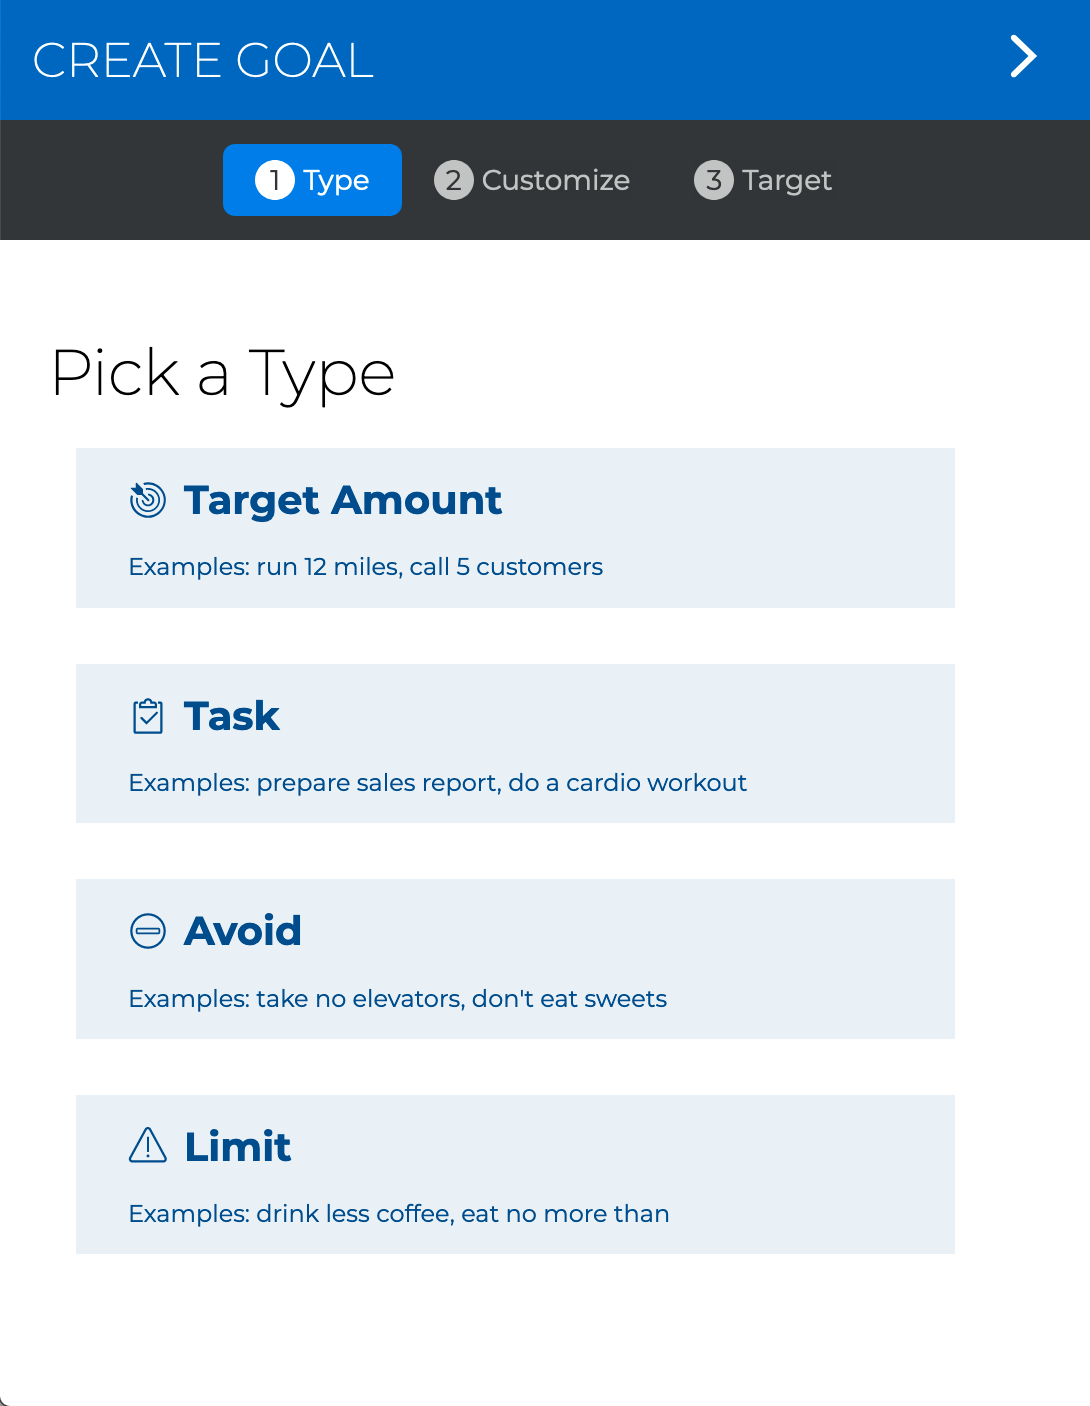The height and width of the screenshot is (1406, 1090).
Task: Select the Task goal type
Action: [515, 742]
